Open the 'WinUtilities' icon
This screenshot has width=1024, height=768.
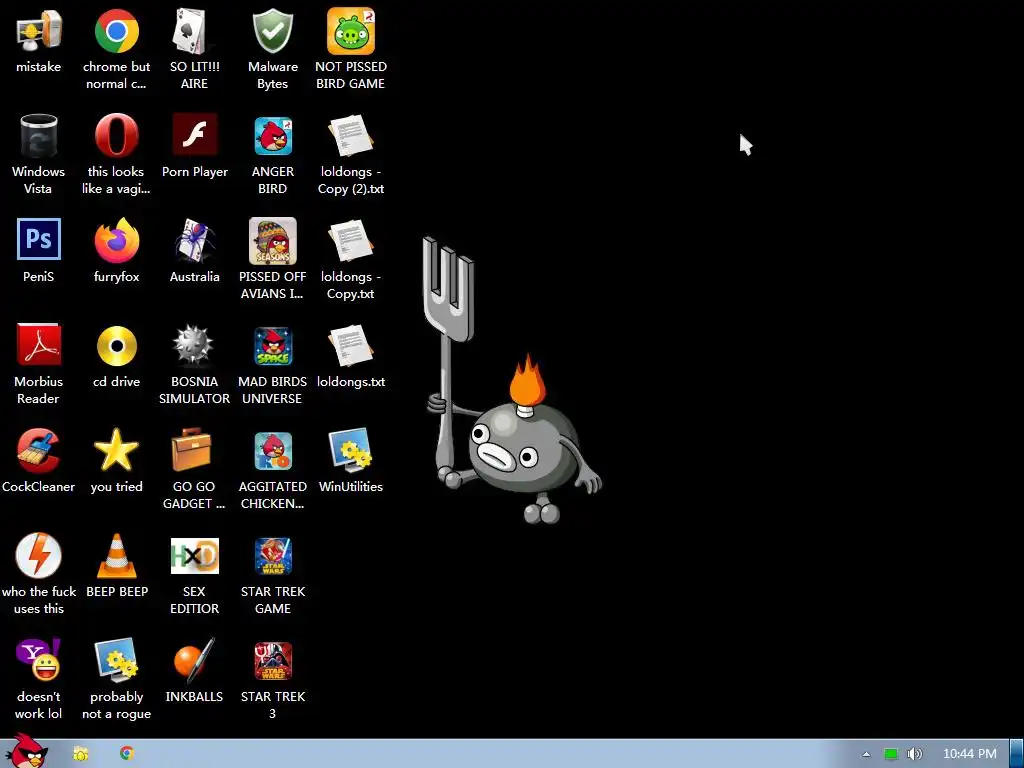[351, 450]
